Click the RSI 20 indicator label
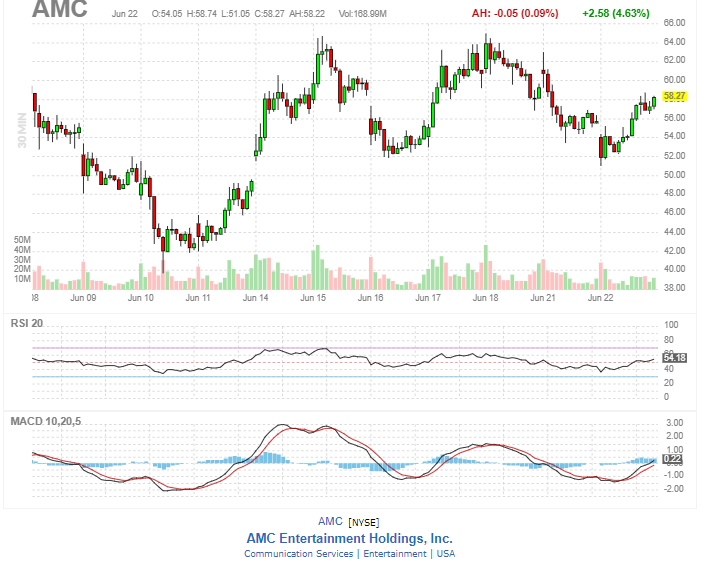Image resolution: width=706 pixels, height=571 pixels. click(27, 323)
